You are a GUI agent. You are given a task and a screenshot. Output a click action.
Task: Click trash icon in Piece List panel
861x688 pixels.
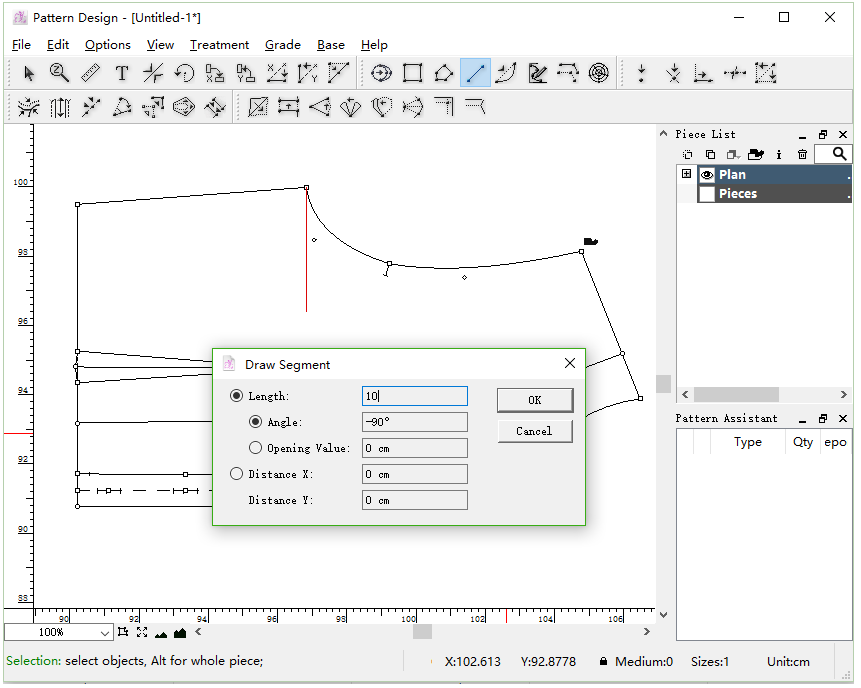802,154
